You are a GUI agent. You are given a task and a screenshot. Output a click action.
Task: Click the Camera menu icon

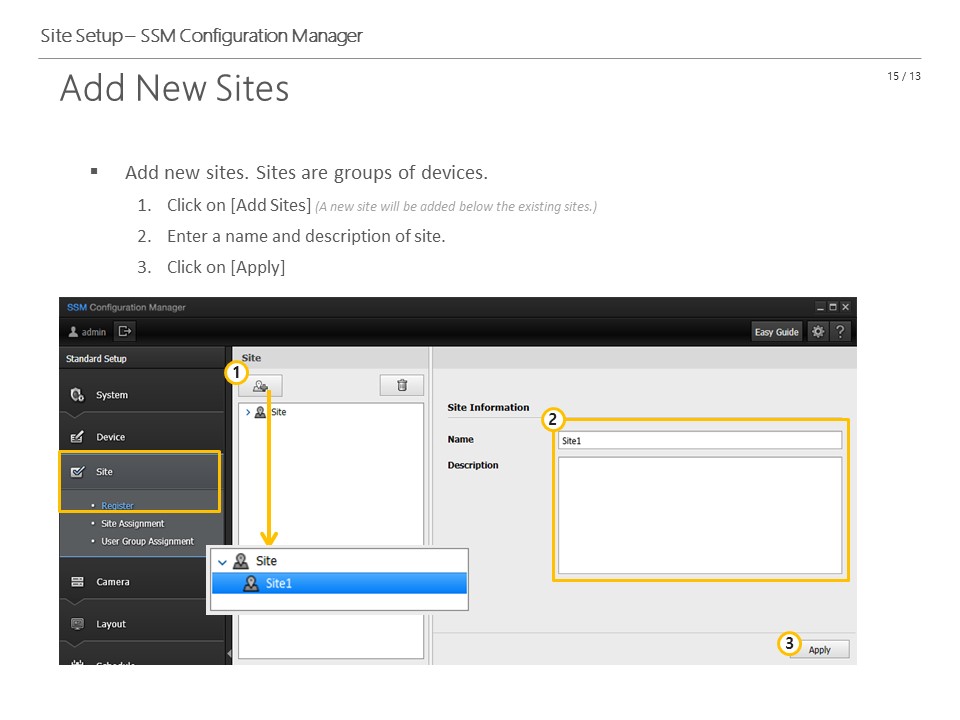click(77, 582)
